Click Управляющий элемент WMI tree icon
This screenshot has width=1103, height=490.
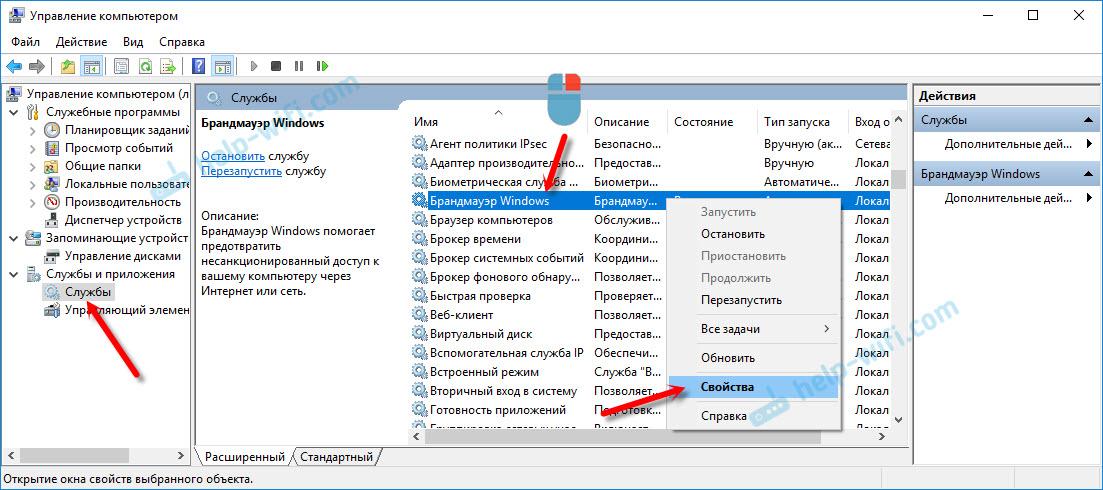(x=52, y=311)
